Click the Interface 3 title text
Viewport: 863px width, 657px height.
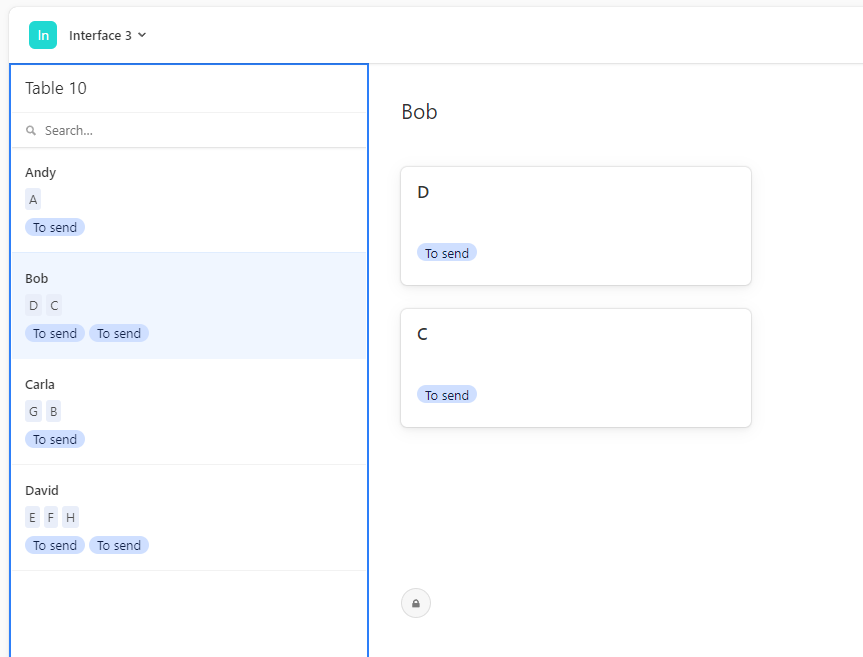click(x=100, y=35)
